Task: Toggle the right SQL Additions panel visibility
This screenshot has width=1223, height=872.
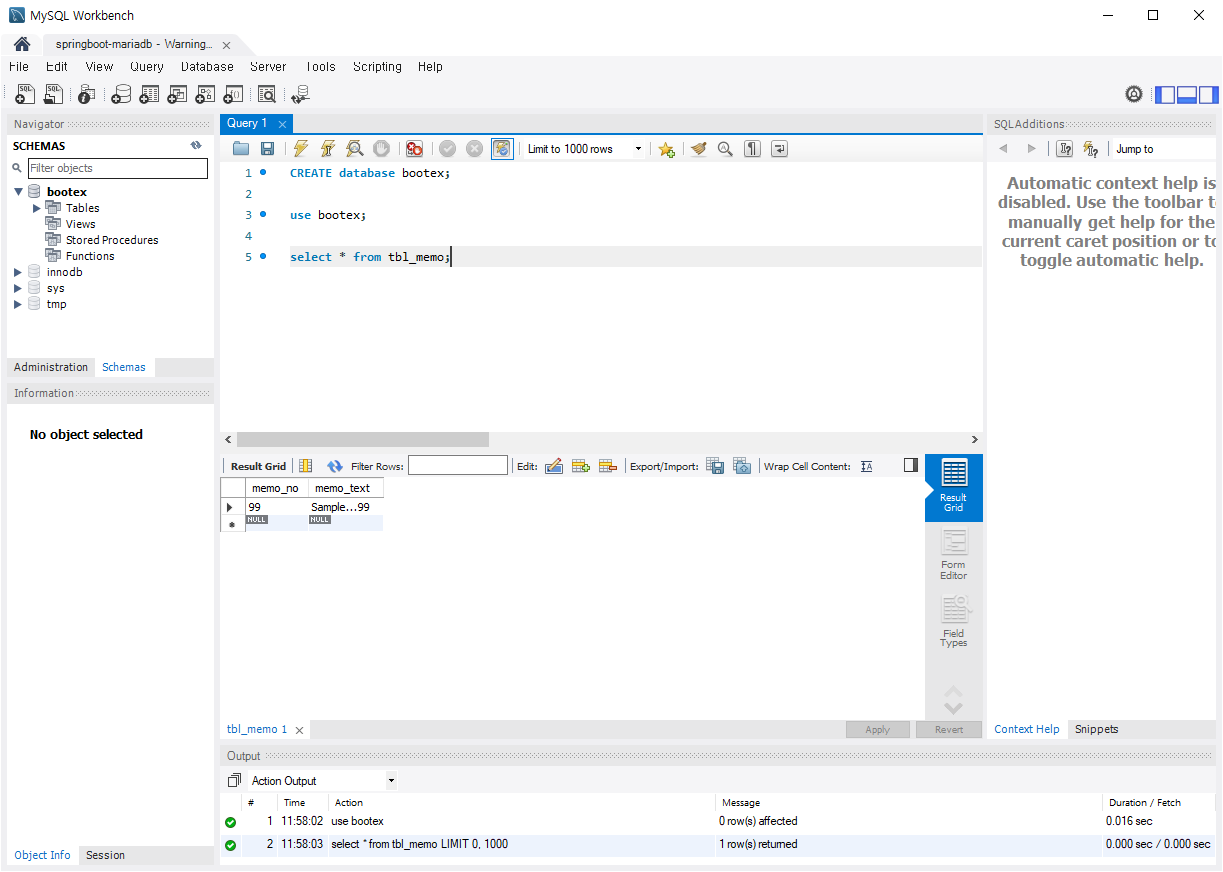Action: (x=1209, y=95)
